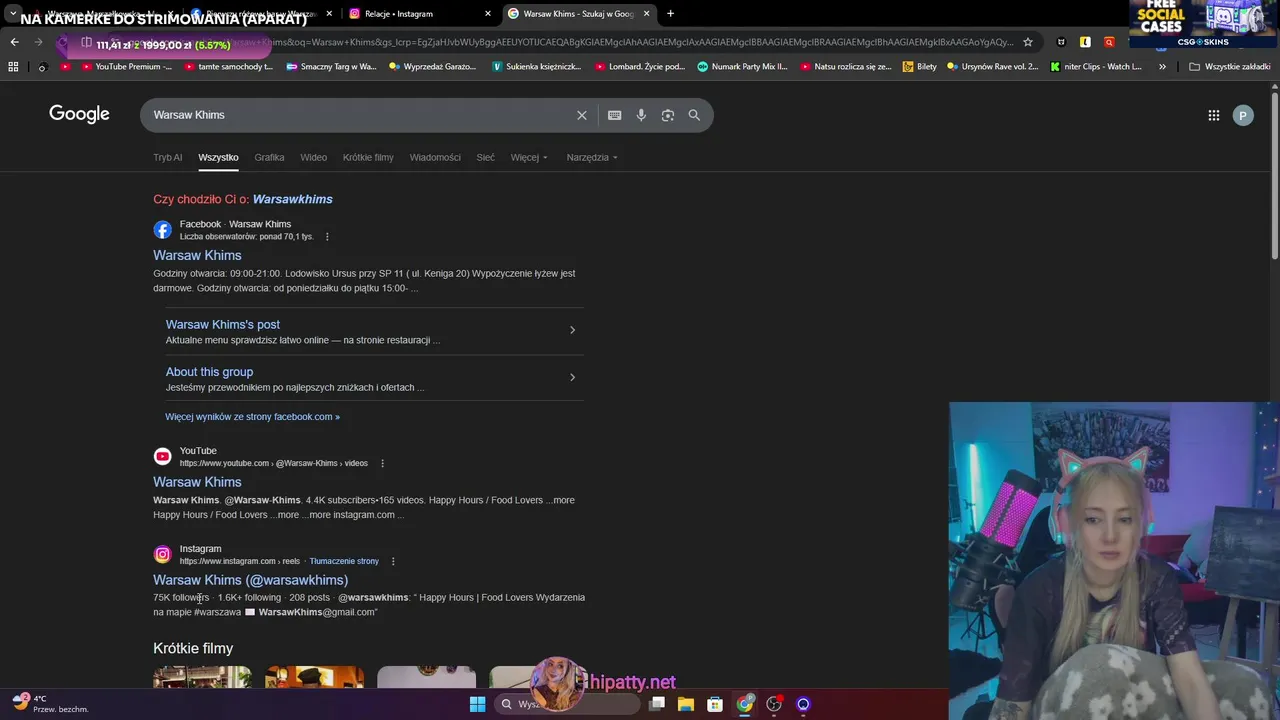Expand the About this group sitelink chevron
This screenshot has height=720, width=1280.
pyautogui.click(x=572, y=377)
